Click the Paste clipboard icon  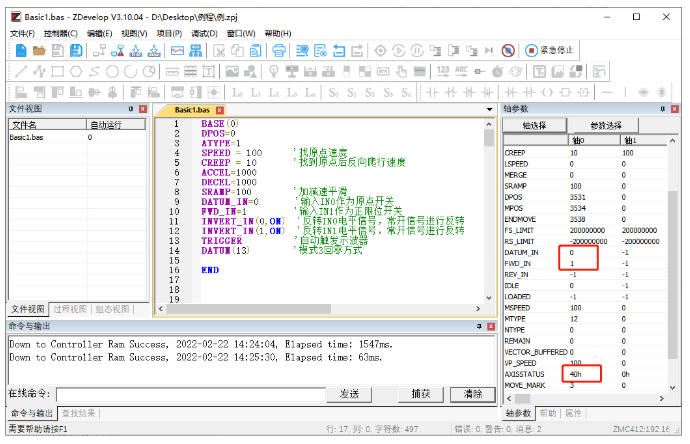click(x=255, y=51)
